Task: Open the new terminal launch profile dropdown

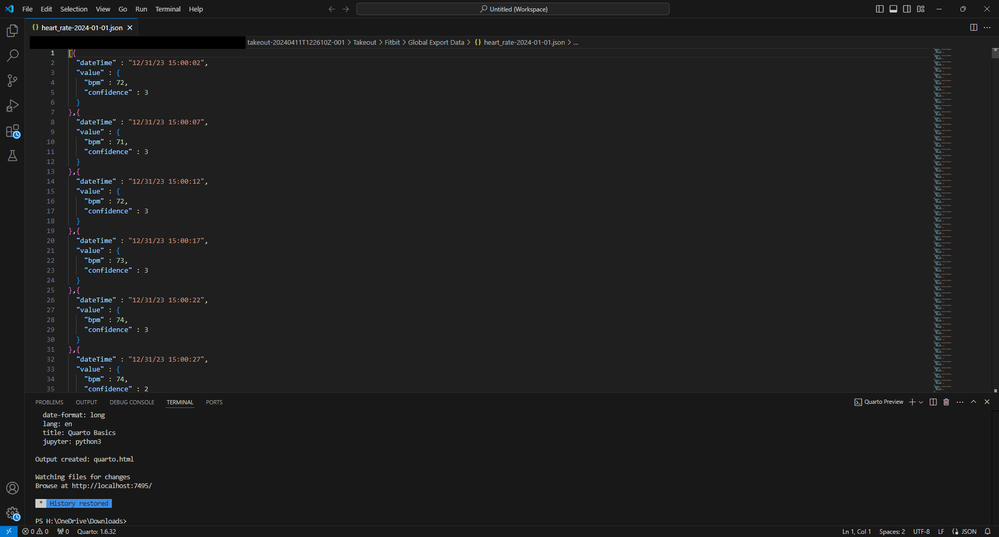Action: [x=920, y=402]
